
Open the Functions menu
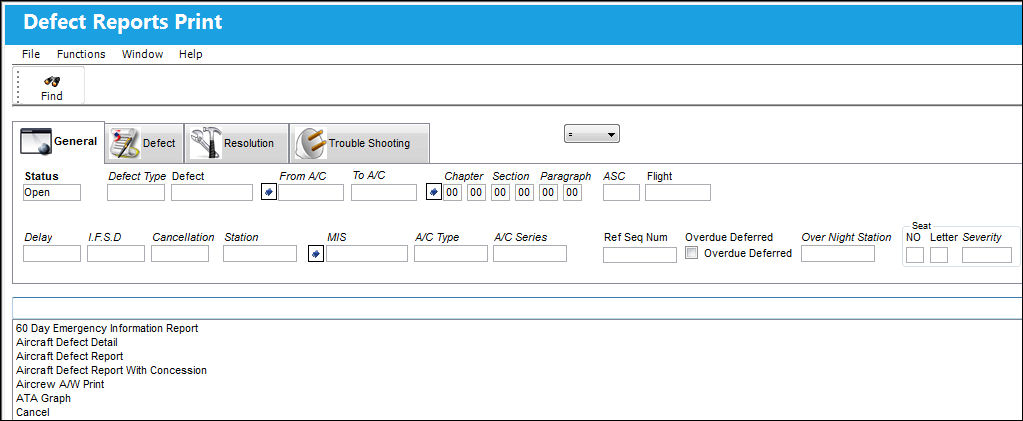point(81,54)
